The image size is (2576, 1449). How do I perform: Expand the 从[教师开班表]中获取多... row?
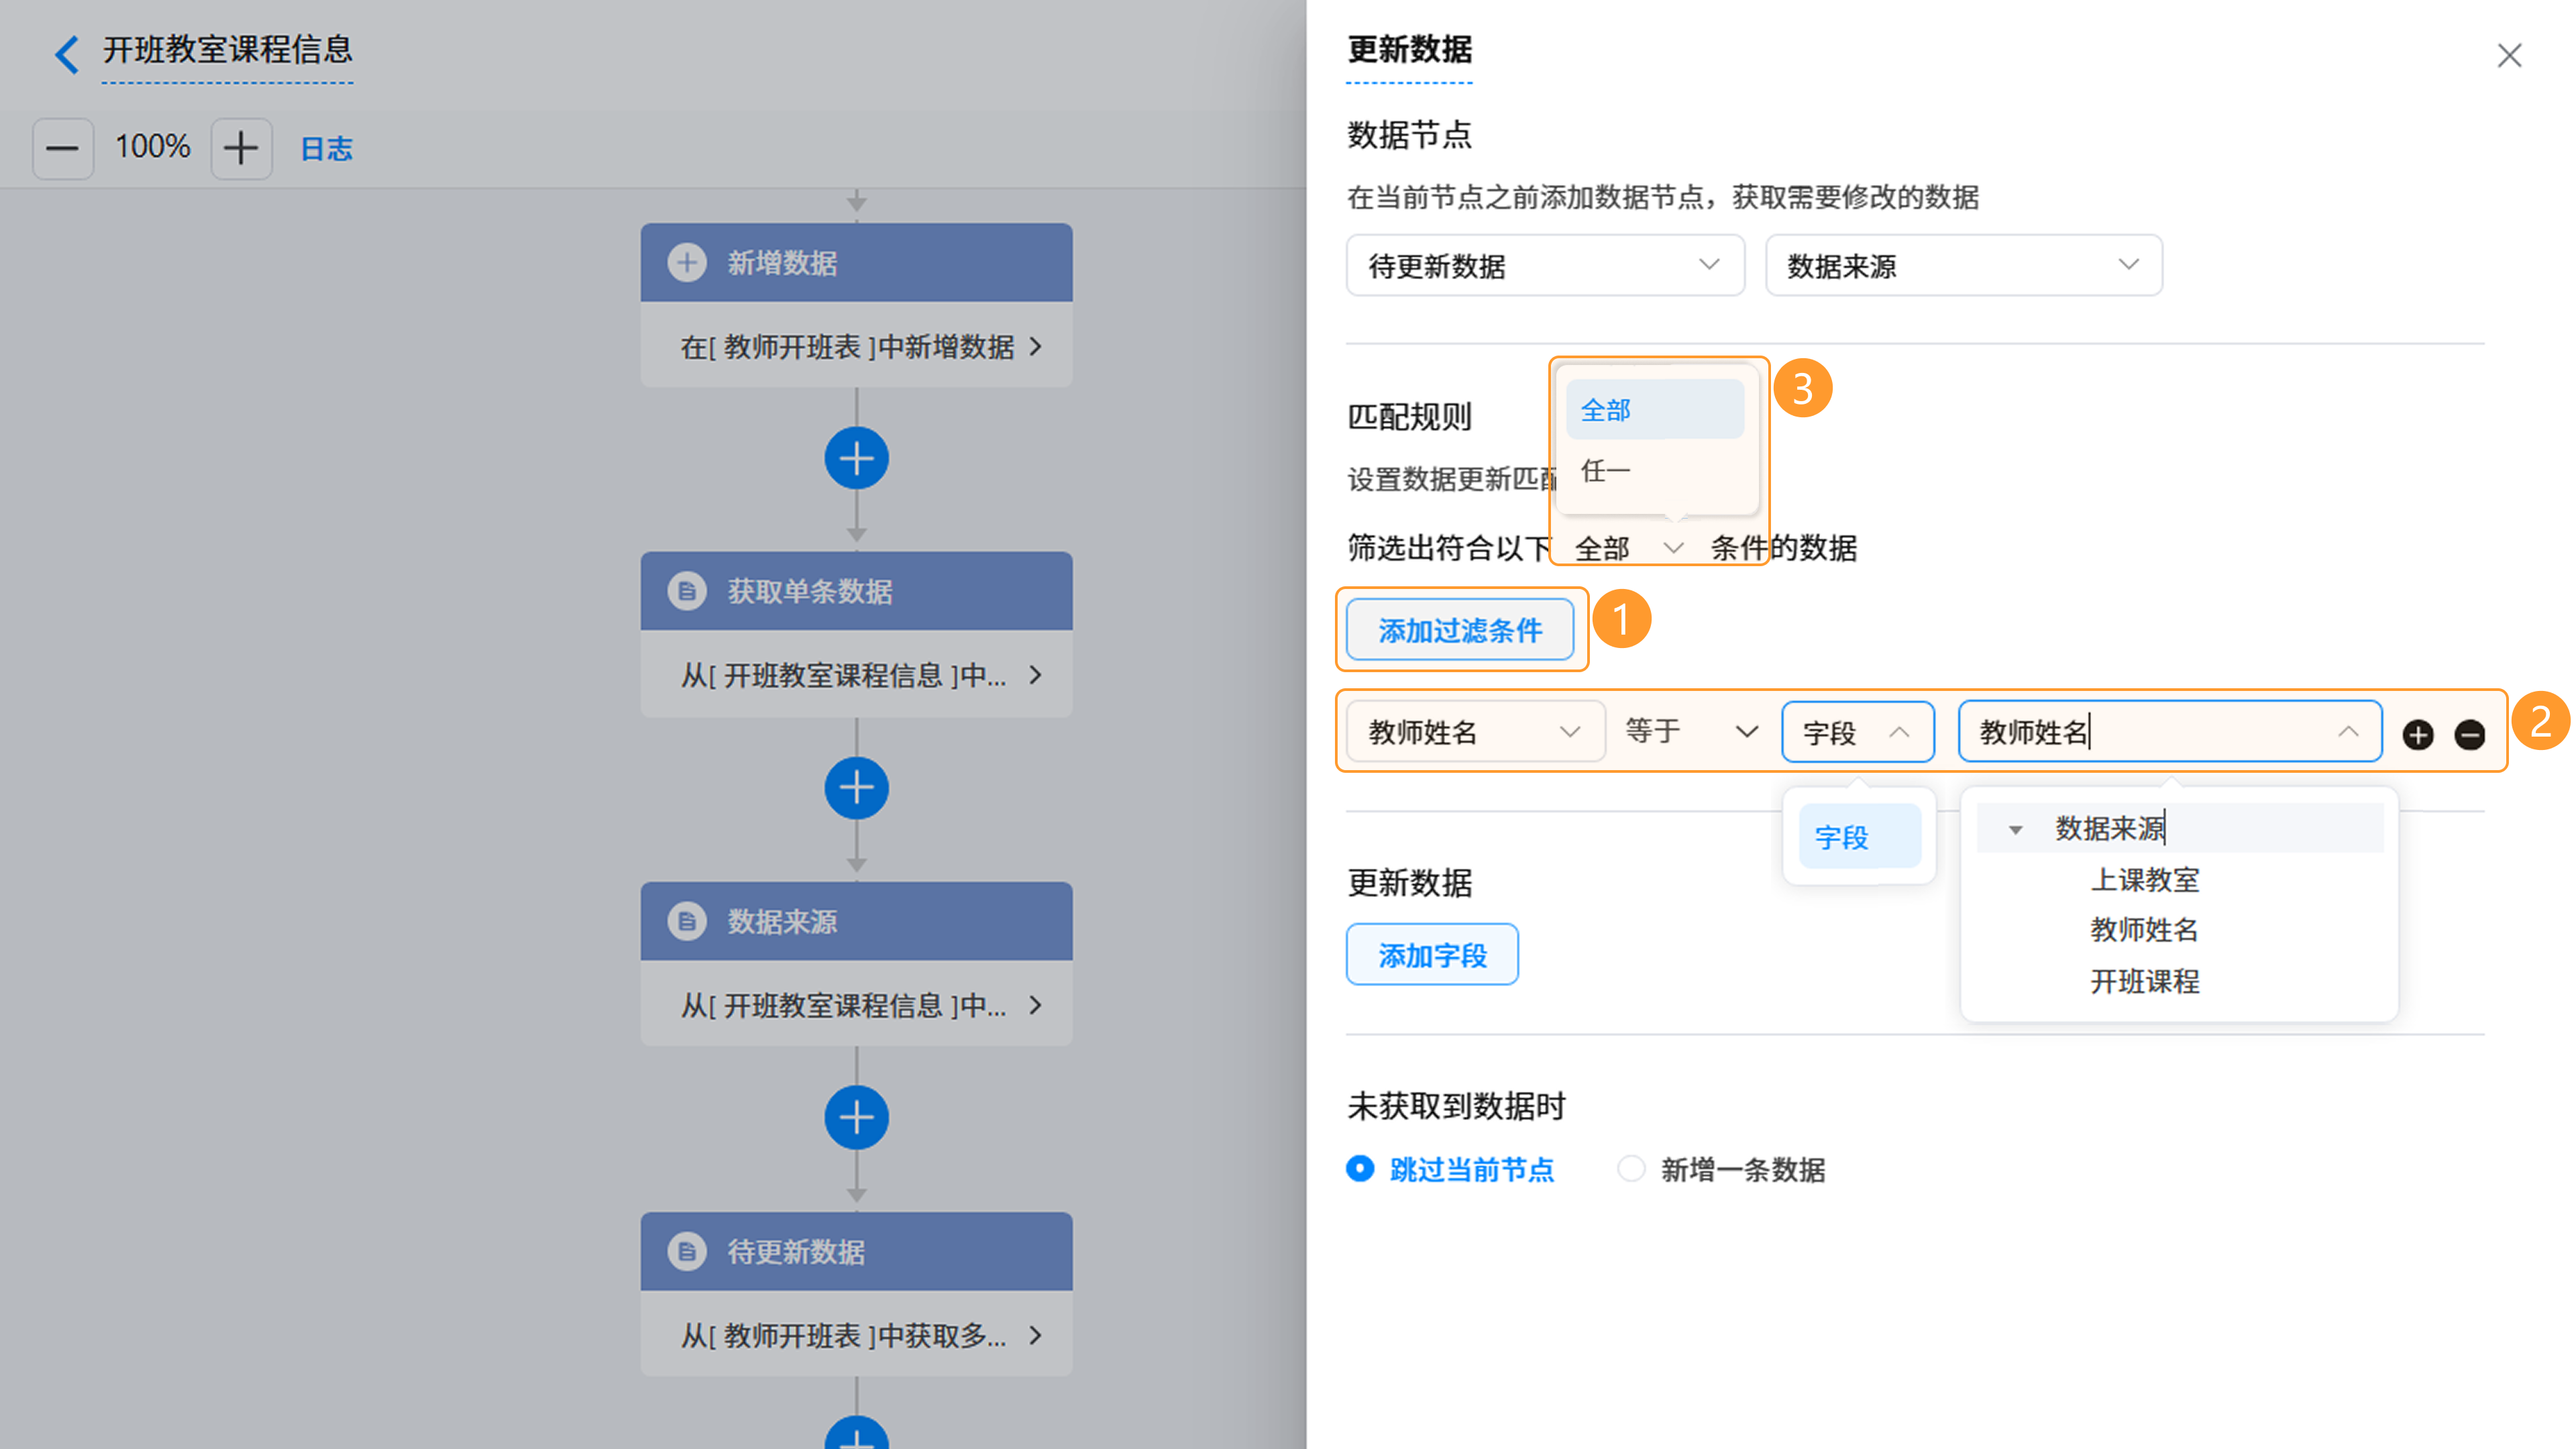coord(856,1335)
